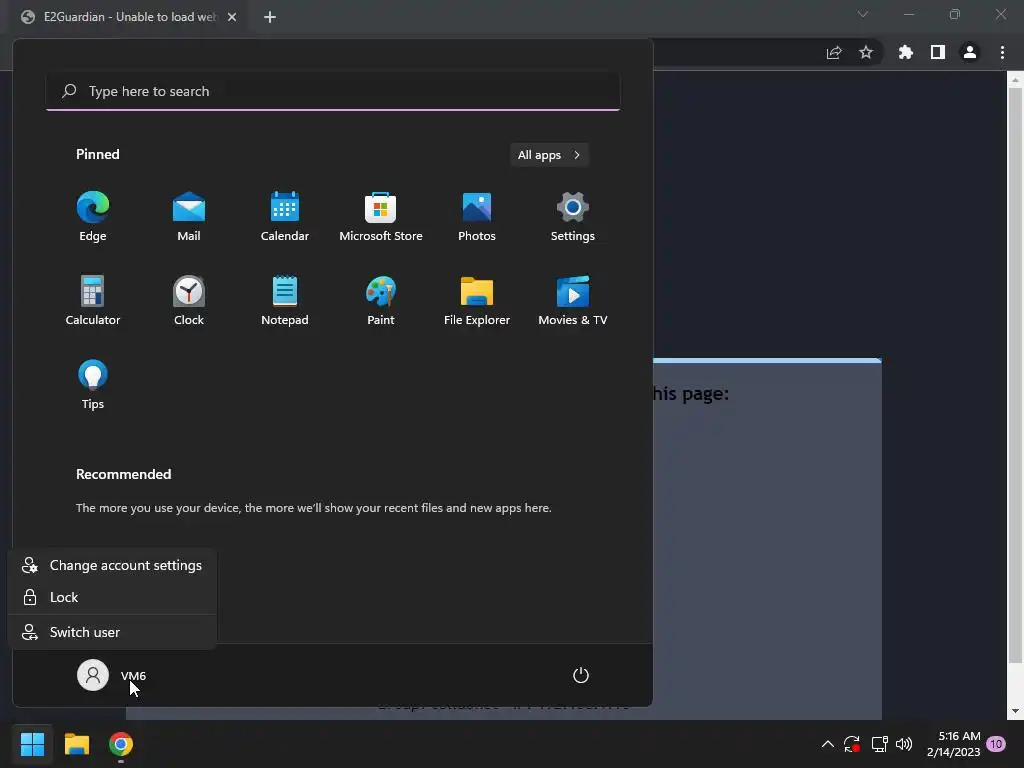1024x768 pixels.
Task: Open the Chrome tab search chevron
Action: tap(863, 14)
